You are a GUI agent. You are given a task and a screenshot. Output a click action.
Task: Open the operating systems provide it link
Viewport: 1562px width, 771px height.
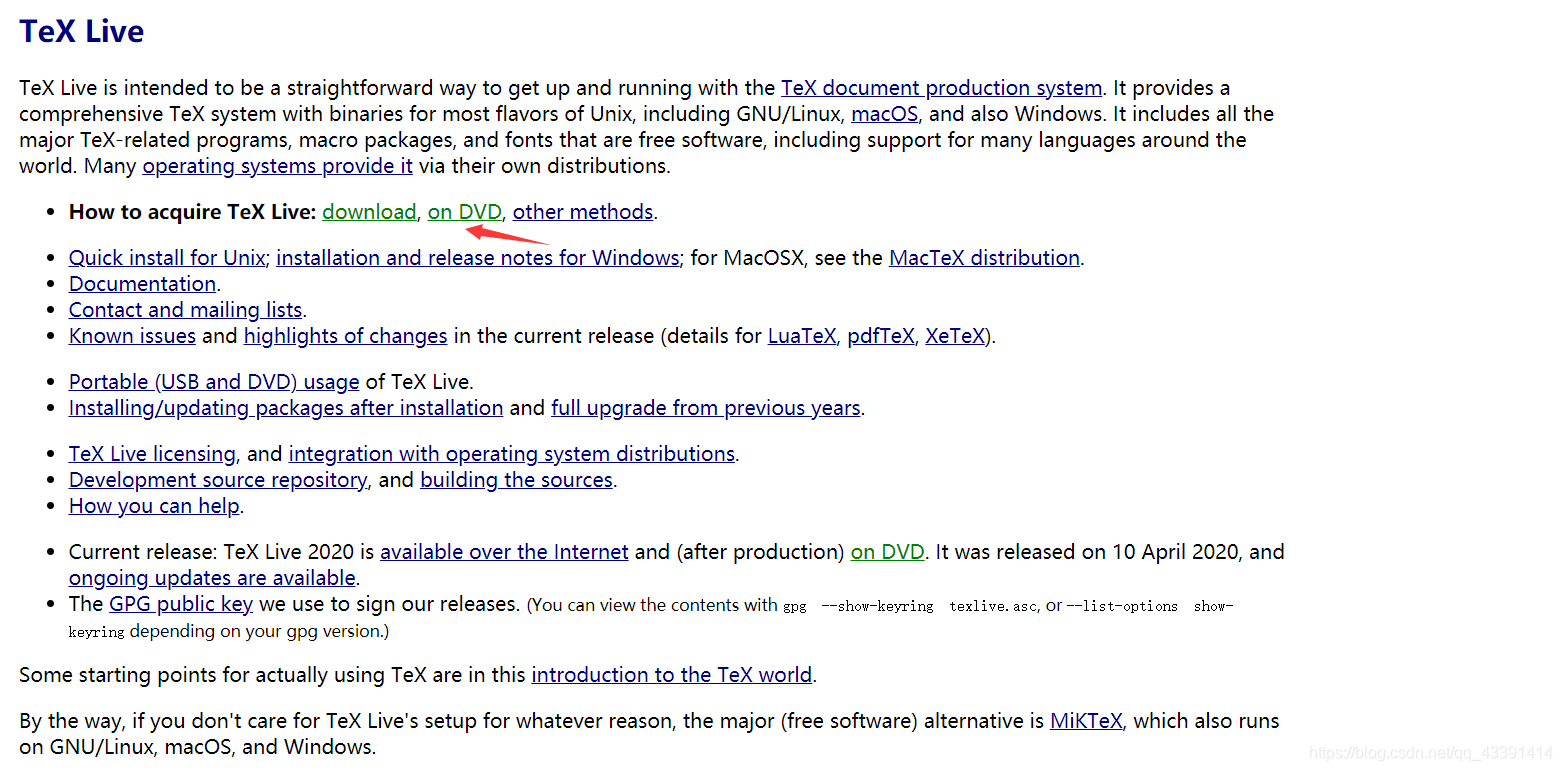click(x=278, y=166)
